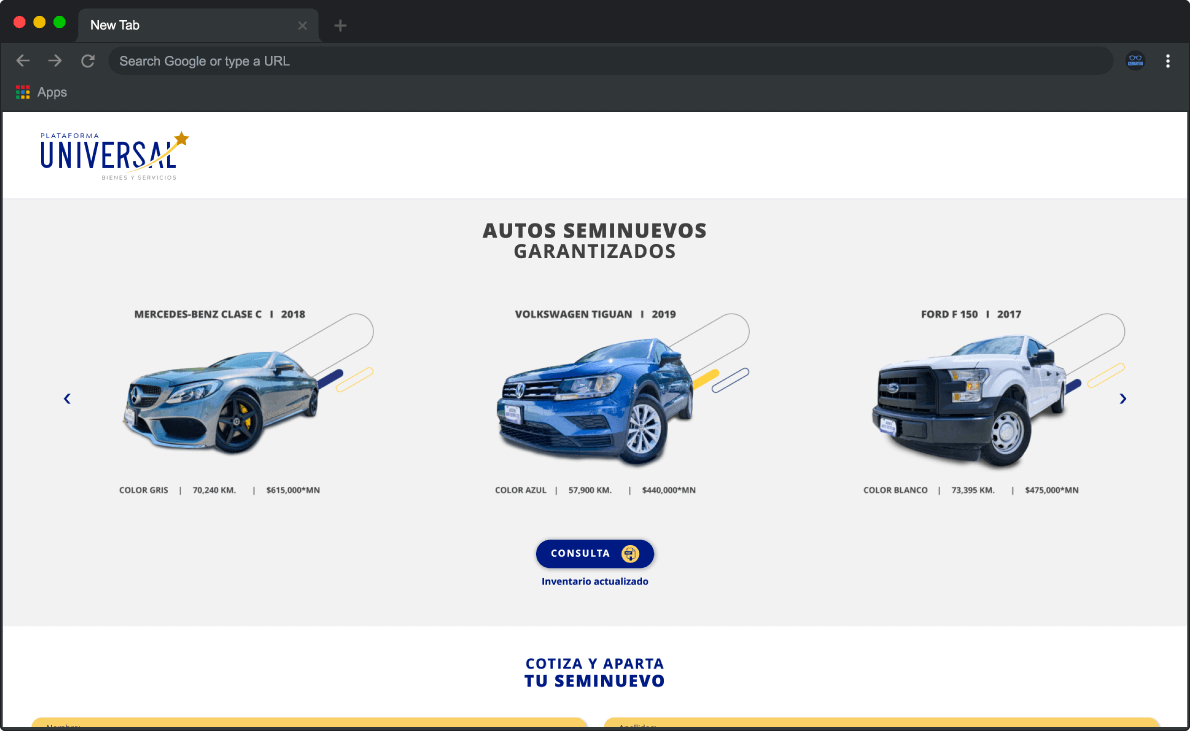The width and height of the screenshot is (1190, 731).
Task: Open the Apps grid icon in bookmarks bar
Action: click(23, 92)
